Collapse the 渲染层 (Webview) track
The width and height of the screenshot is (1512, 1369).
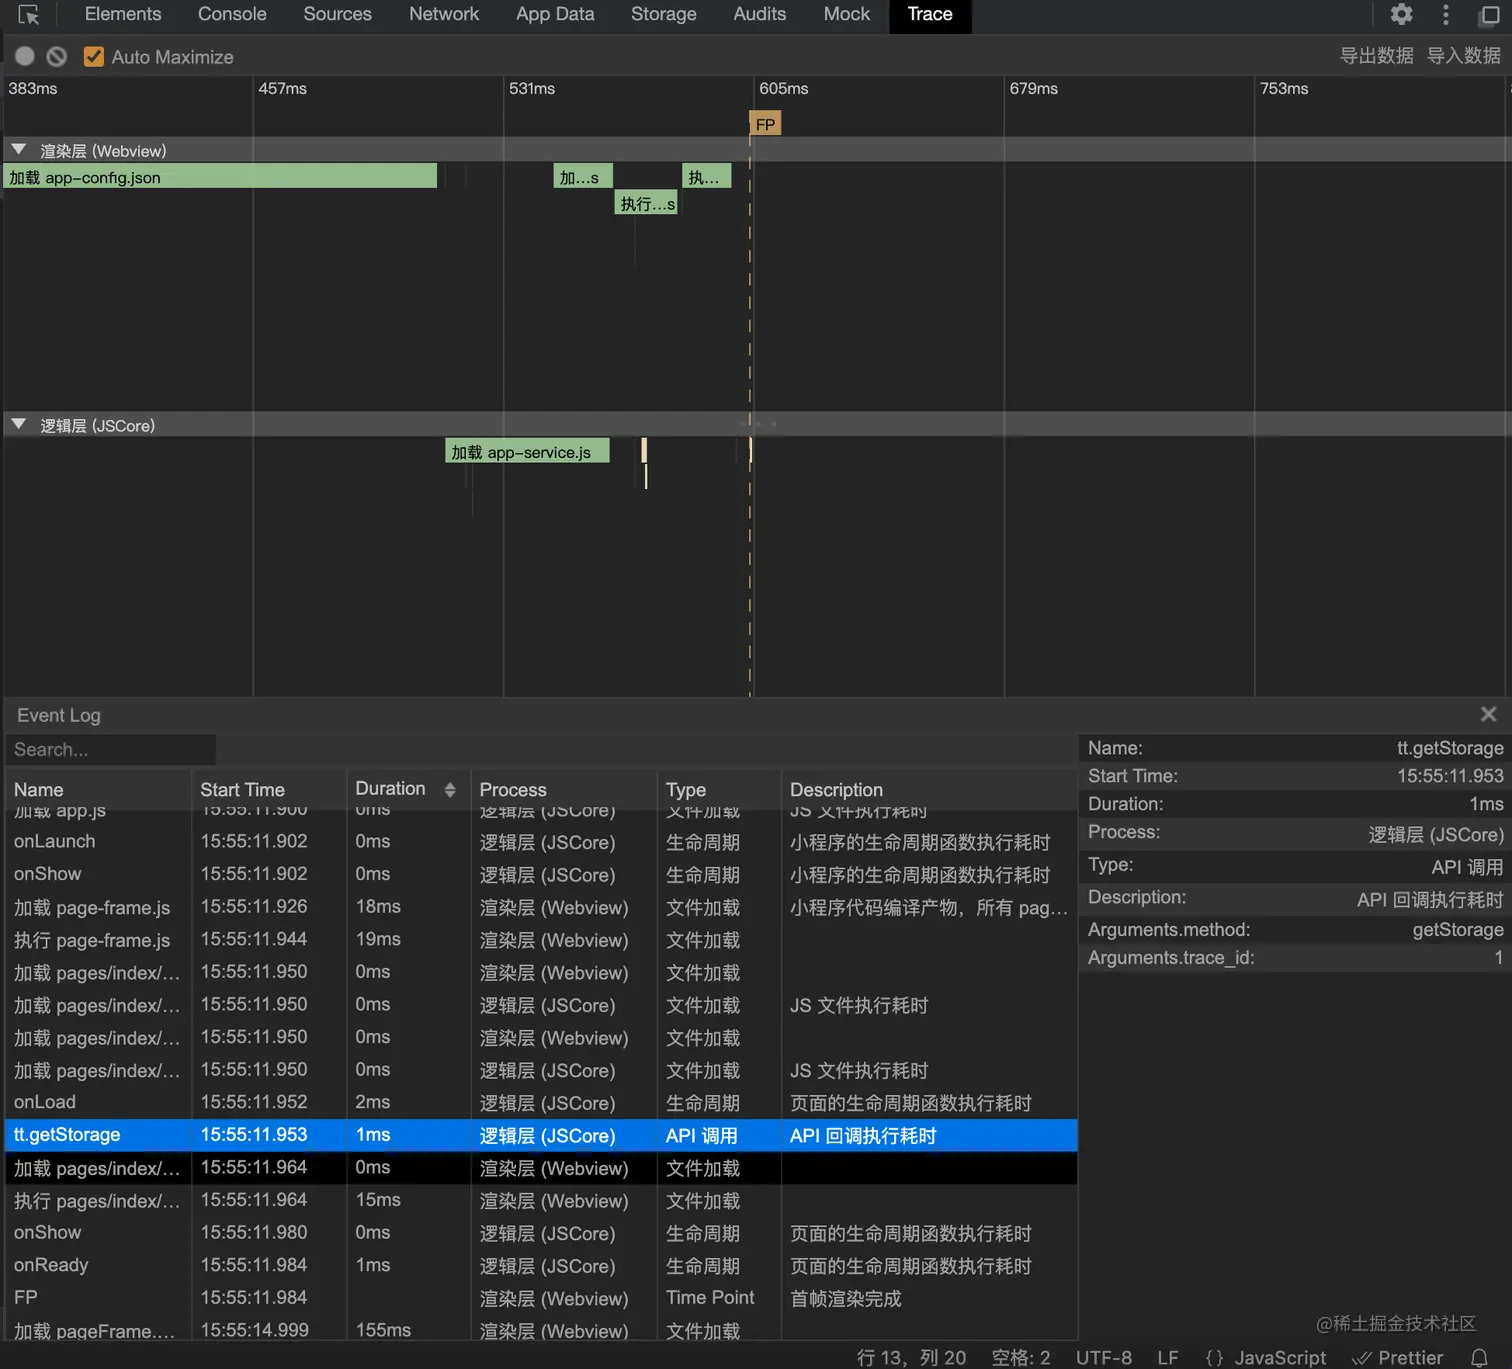pos(19,150)
